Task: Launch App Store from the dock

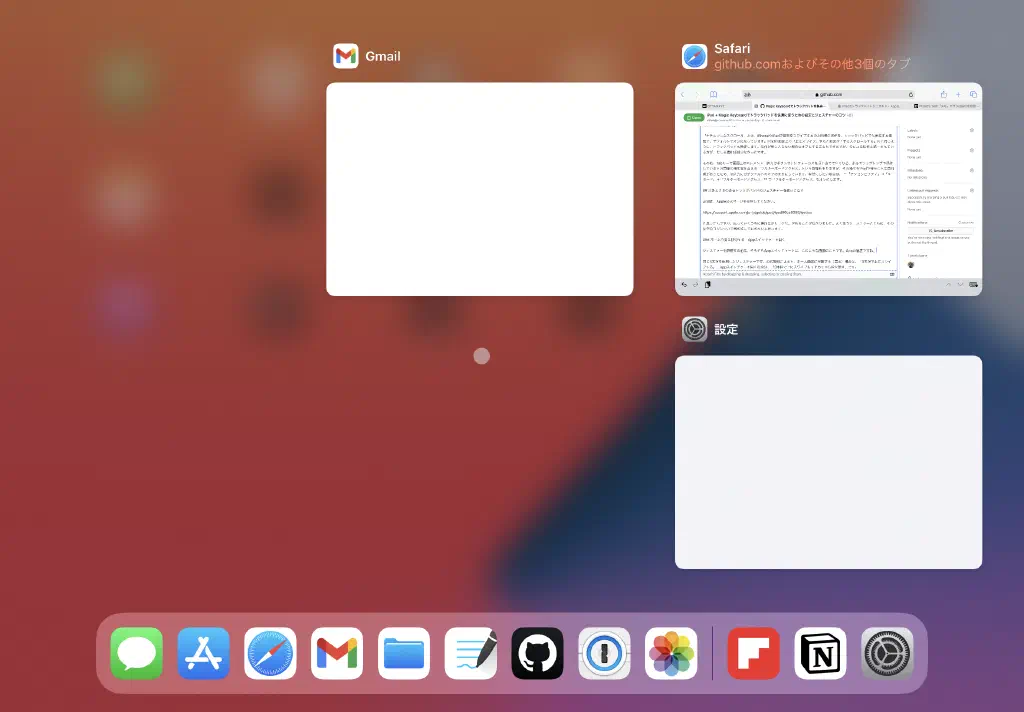Action: [204, 653]
